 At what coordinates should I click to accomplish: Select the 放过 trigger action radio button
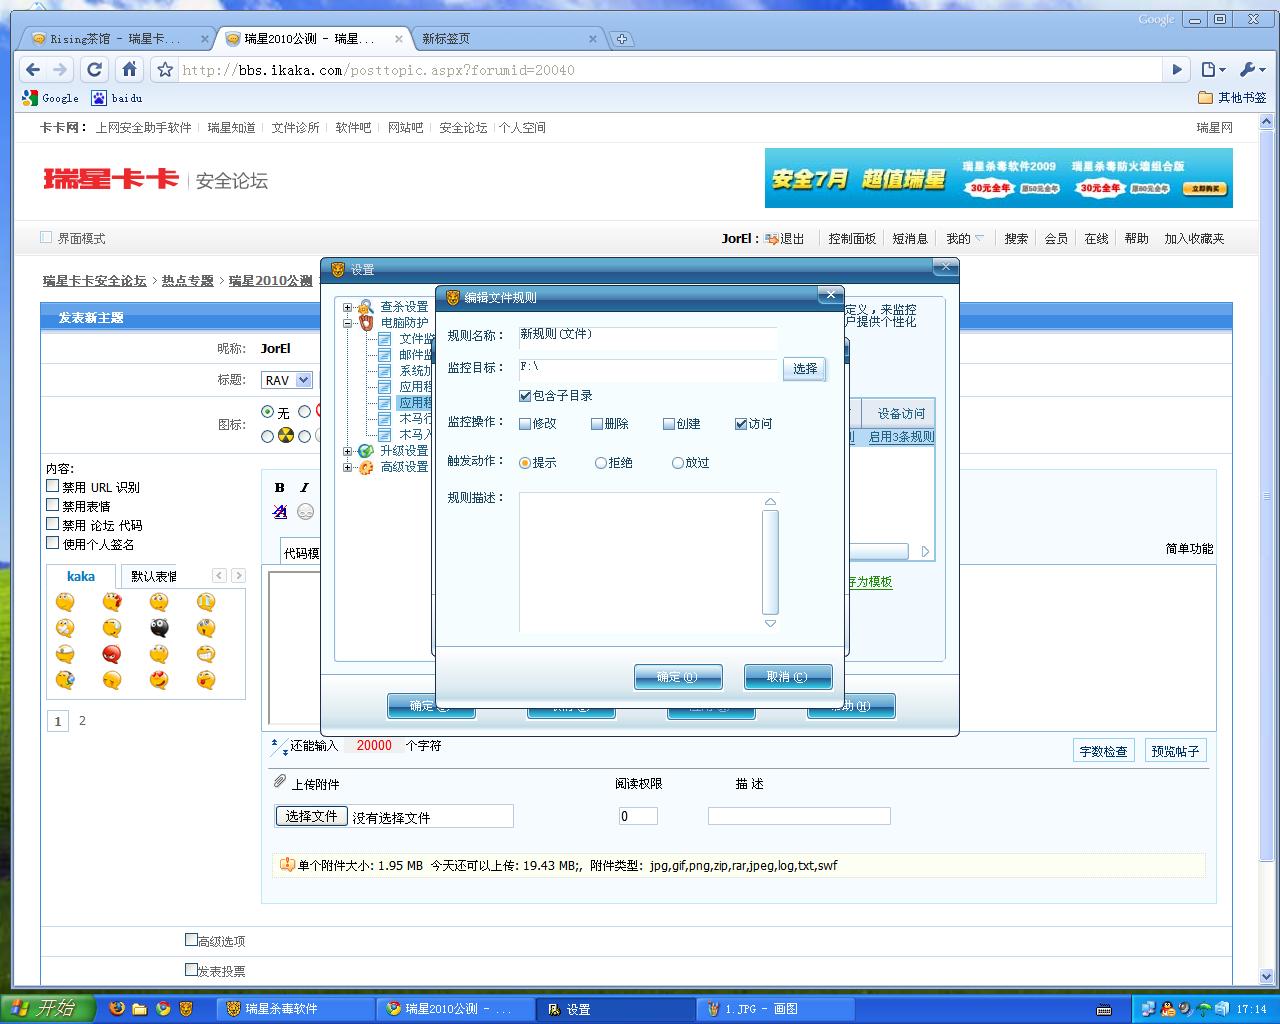click(x=678, y=463)
